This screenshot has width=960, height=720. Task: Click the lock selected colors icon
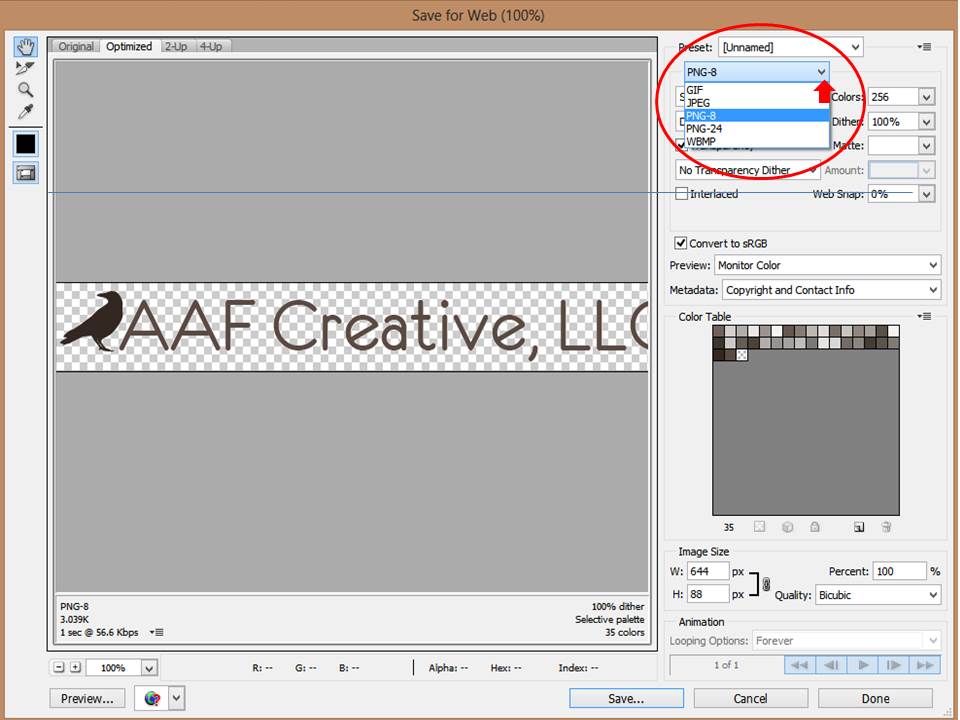815,527
